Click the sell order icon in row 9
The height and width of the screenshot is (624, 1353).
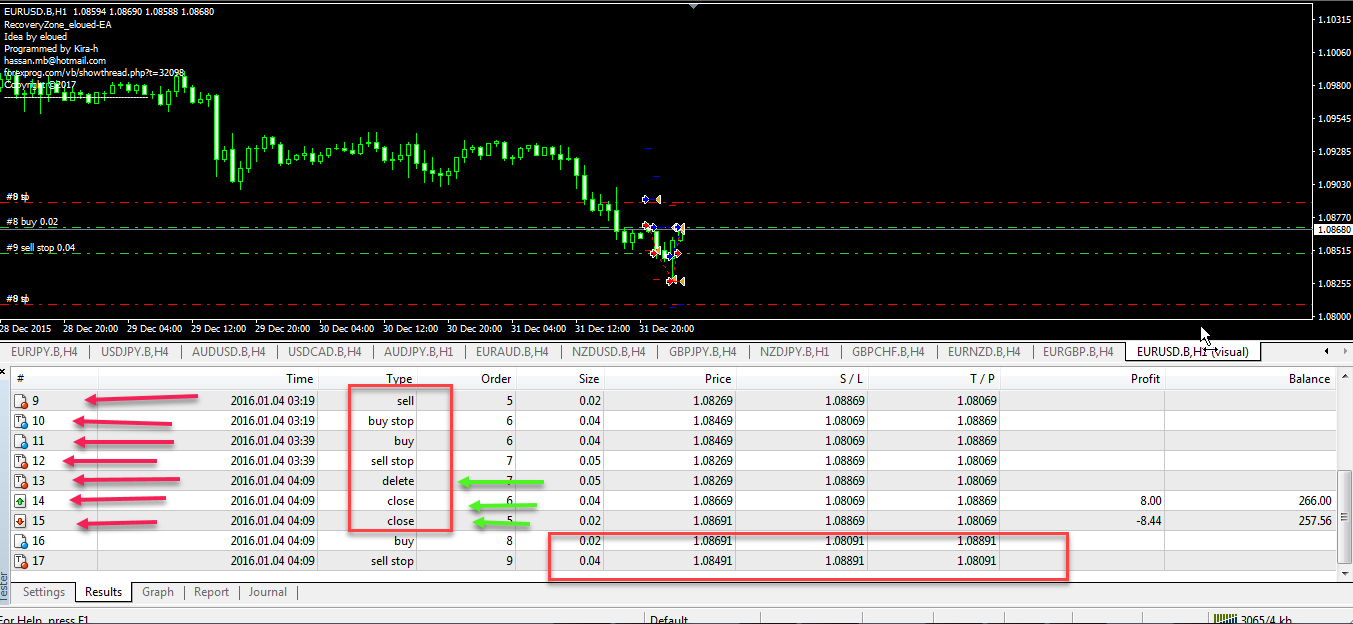(21, 401)
